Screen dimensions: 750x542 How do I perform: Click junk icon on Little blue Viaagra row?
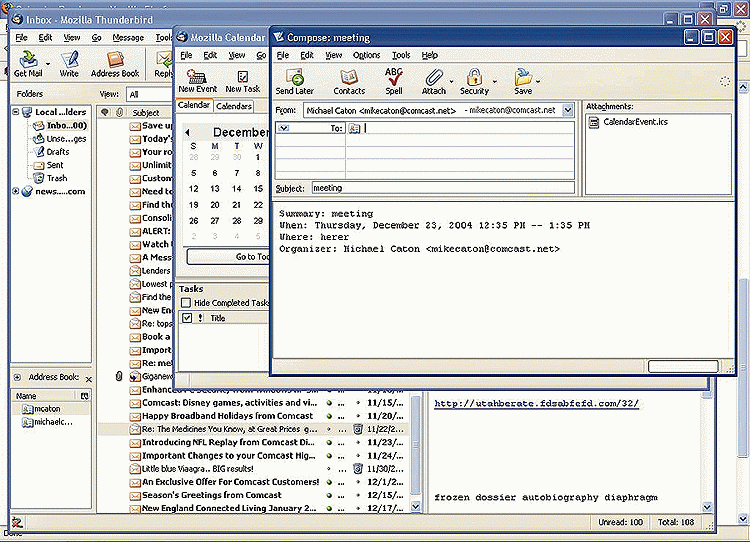click(x=357, y=469)
